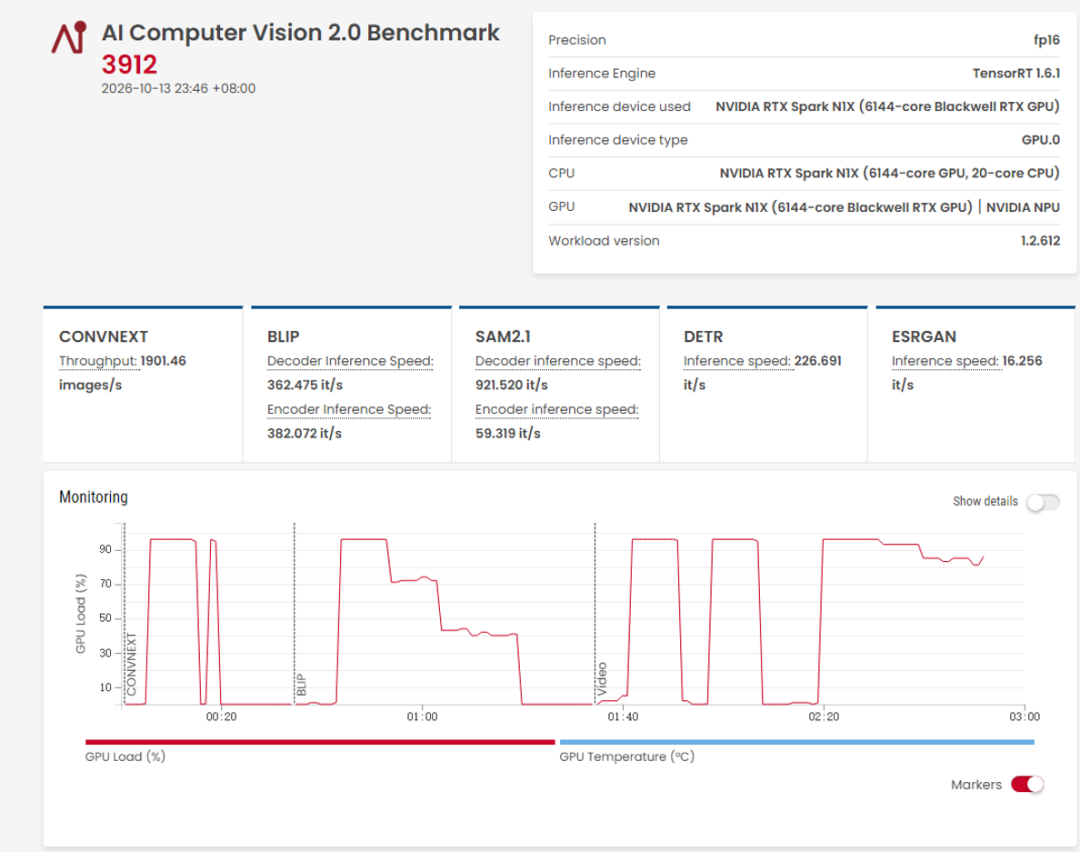Click the 1901.46 throughput value

click(x=163, y=361)
